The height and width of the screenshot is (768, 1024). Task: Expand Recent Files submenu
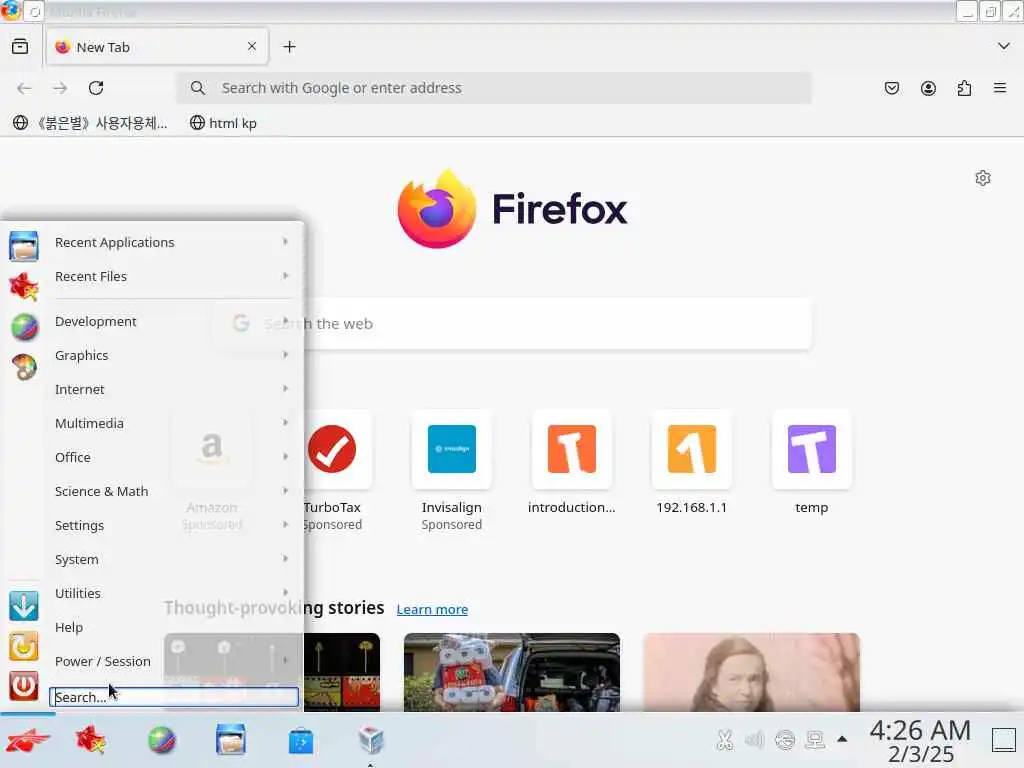point(173,276)
